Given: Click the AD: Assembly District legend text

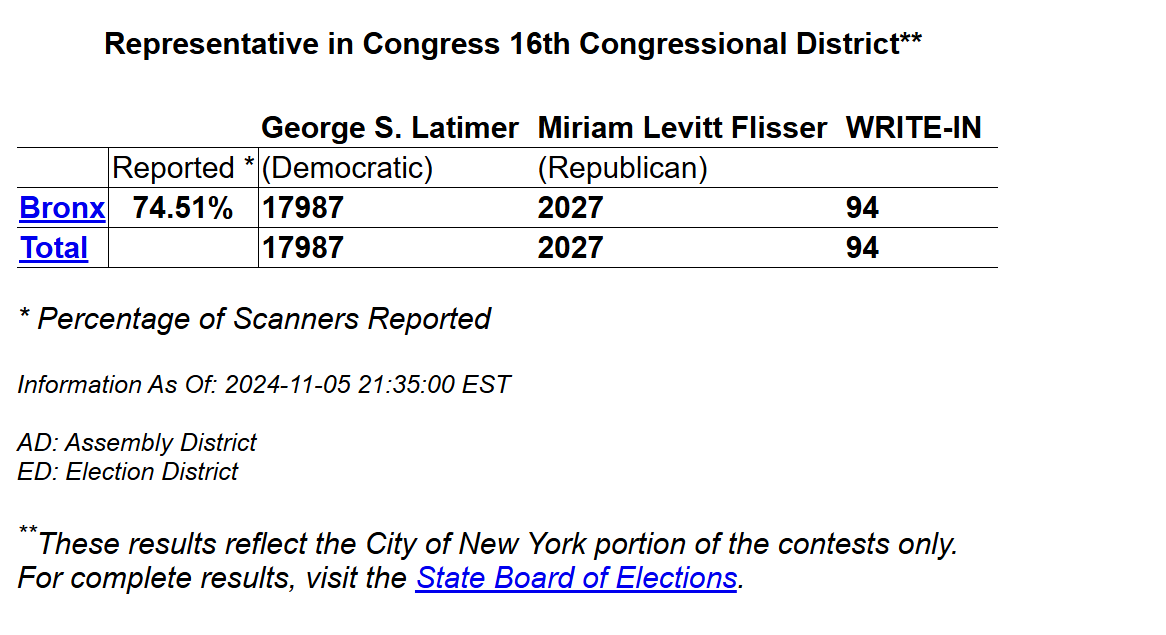Looking at the screenshot, I should tap(137, 442).
